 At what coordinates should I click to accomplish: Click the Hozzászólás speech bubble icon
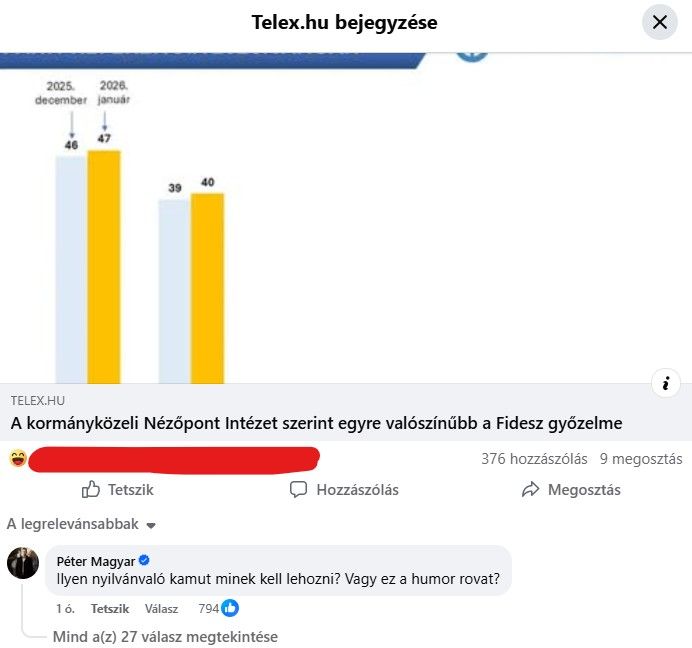click(x=298, y=490)
